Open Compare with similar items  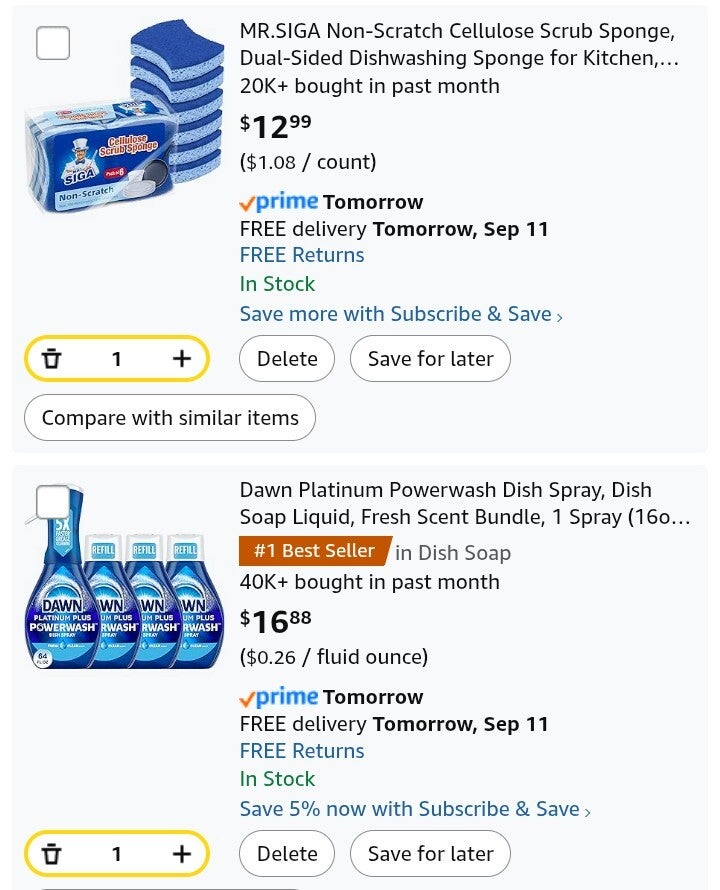pyautogui.click(x=170, y=418)
